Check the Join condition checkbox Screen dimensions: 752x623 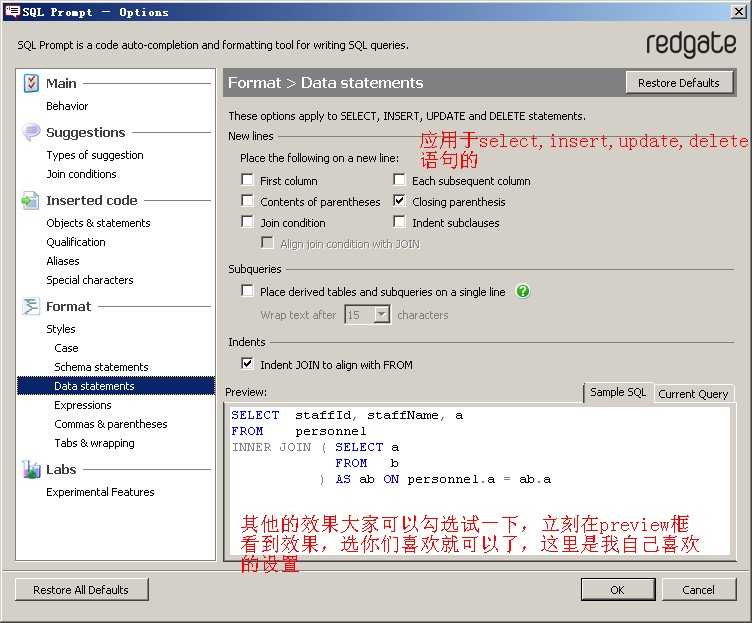(x=247, y=222)
